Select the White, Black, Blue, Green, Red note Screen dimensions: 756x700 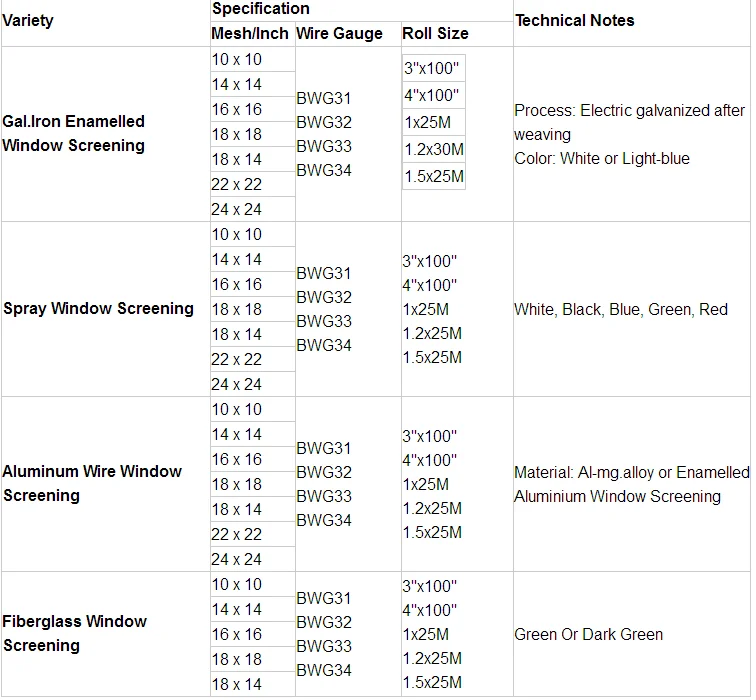click(621, 309)
